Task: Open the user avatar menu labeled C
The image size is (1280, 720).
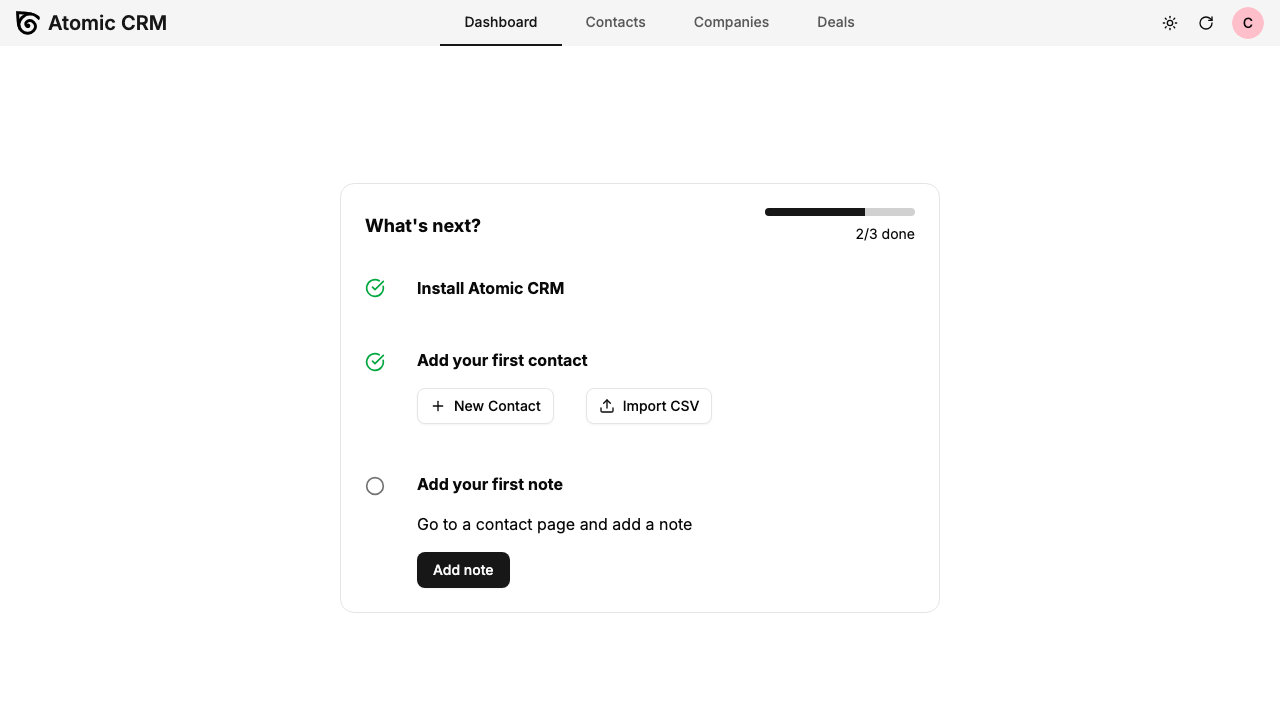Action: click(1248, 23)
